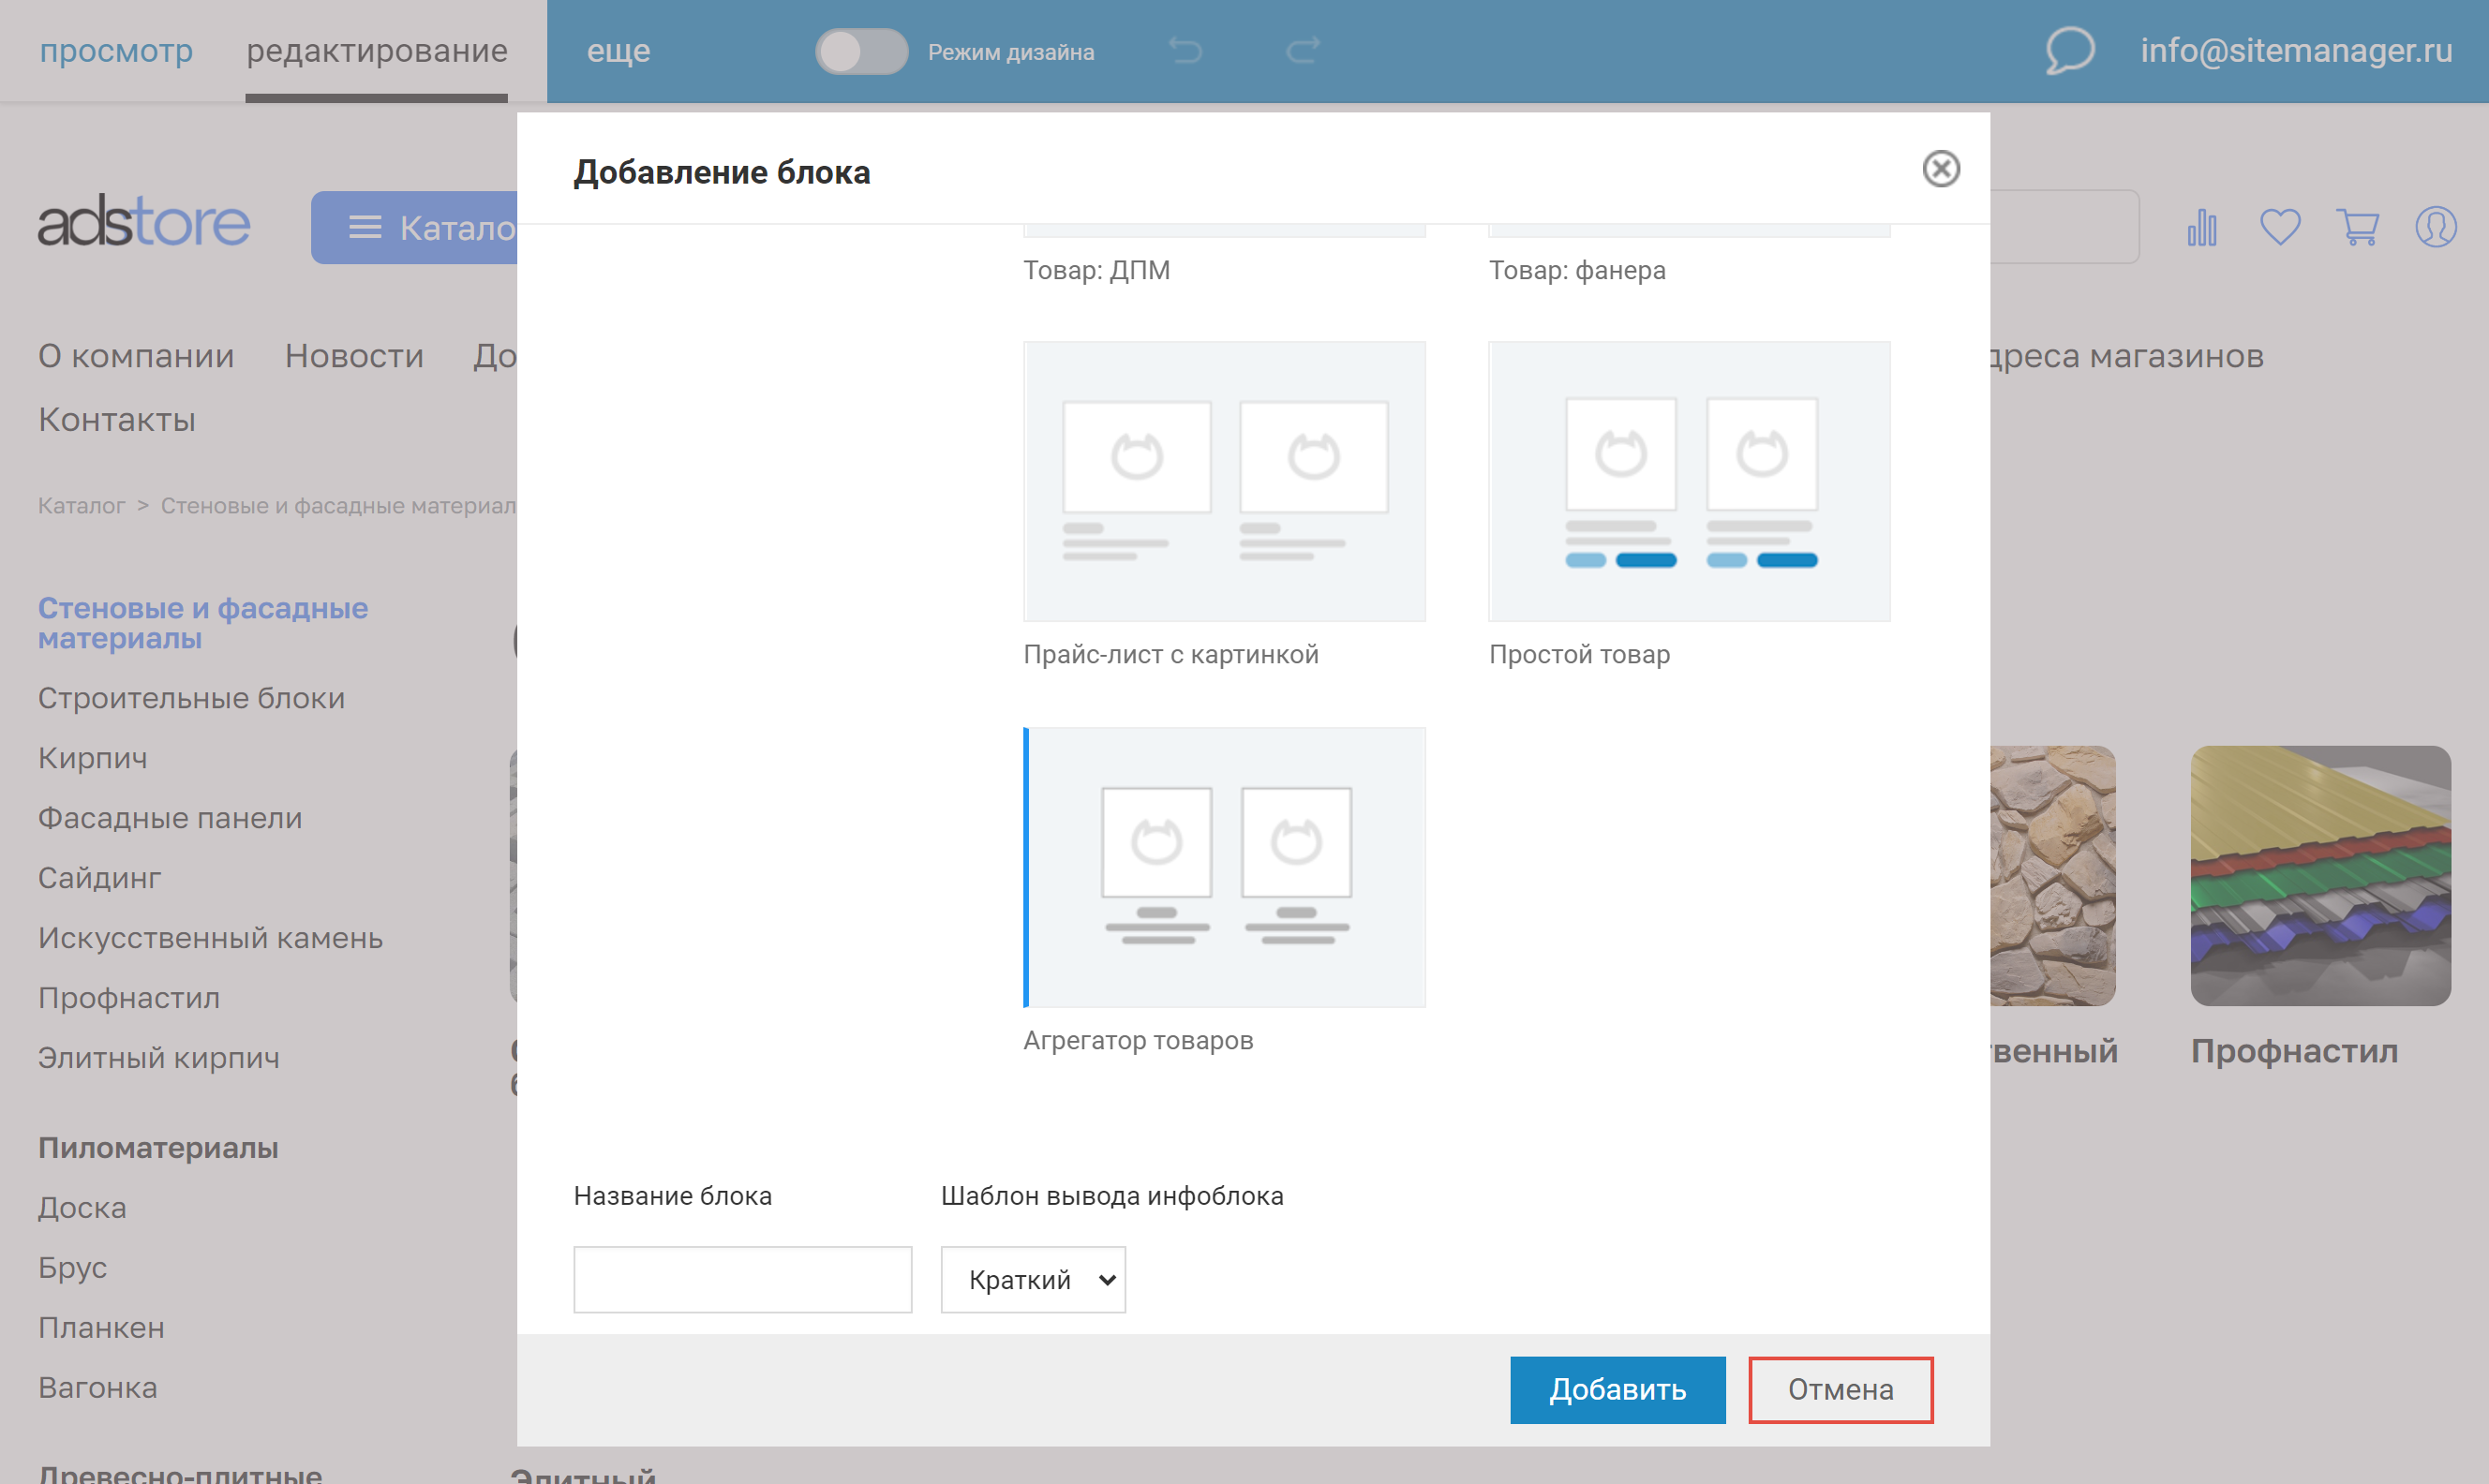Open the shopping cart icon
This screenshot has width=2489, height=1484.
[2357, 227]
